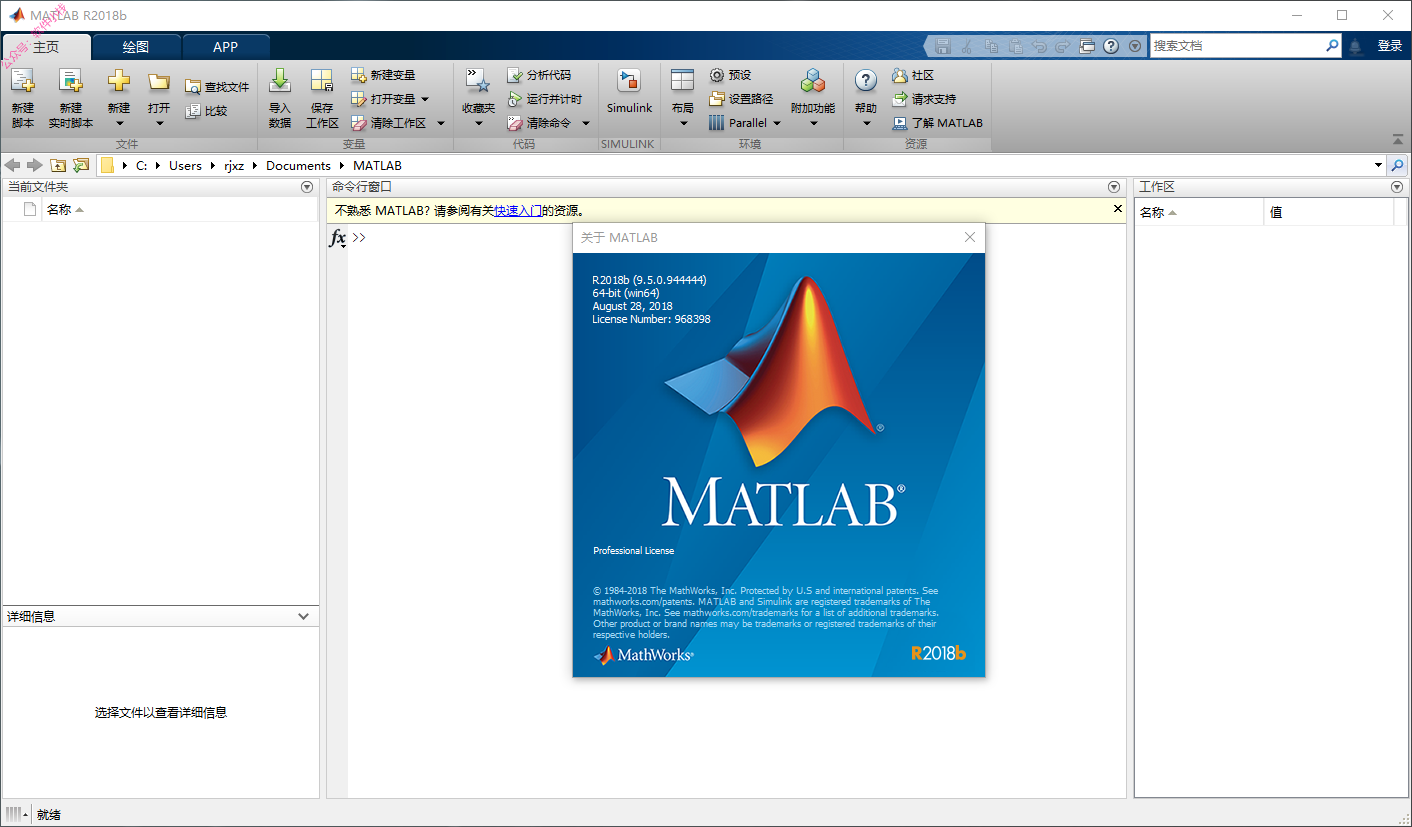The image size is (1412, 827).
Task: Click the search folder icon by address bar
Action: [x=1397, y=166]
